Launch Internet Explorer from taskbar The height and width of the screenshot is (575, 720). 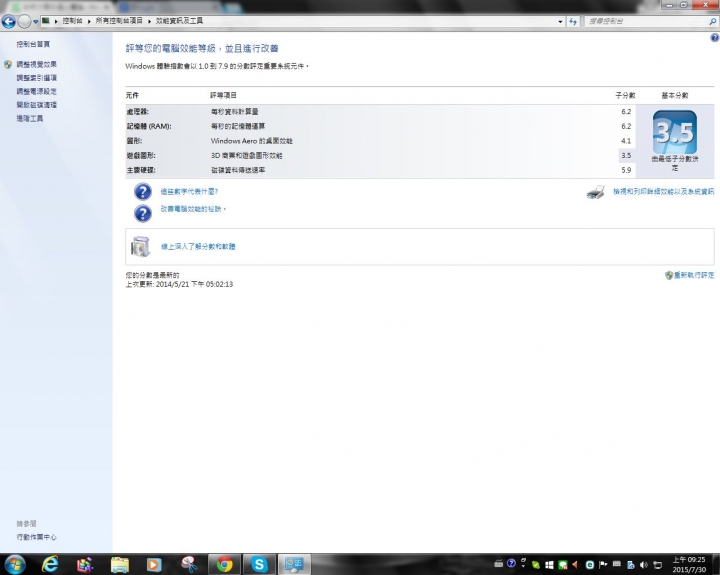[x=50, y=564]
